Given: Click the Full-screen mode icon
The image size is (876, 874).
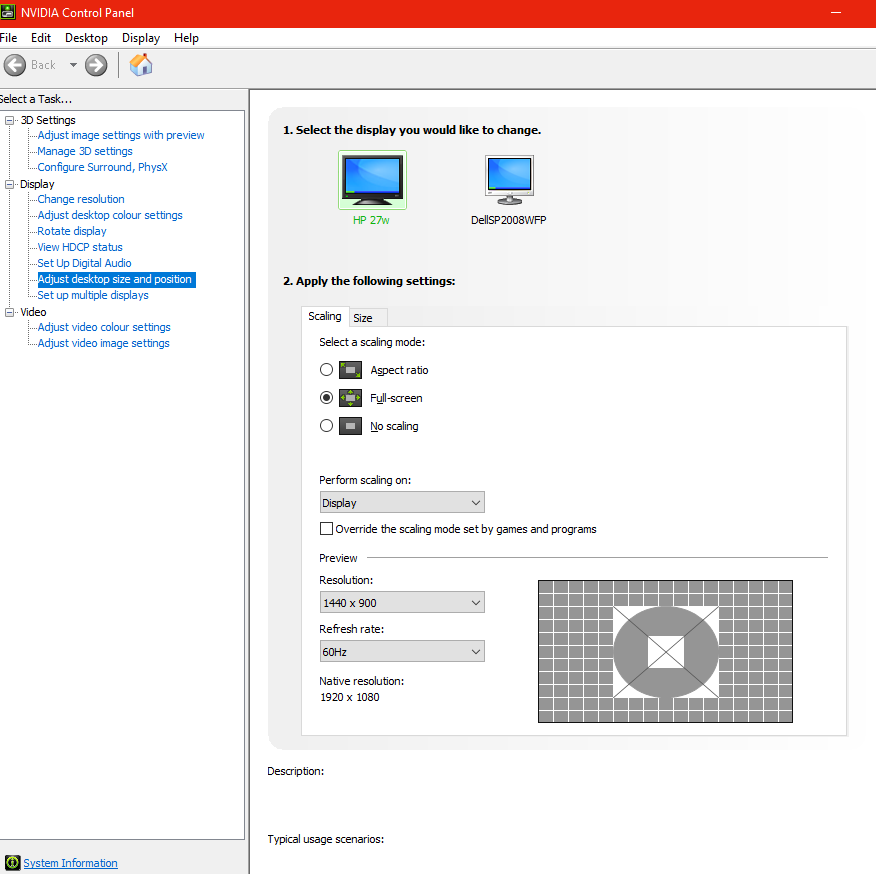Looking at the screenshot, I should (350, 398).
